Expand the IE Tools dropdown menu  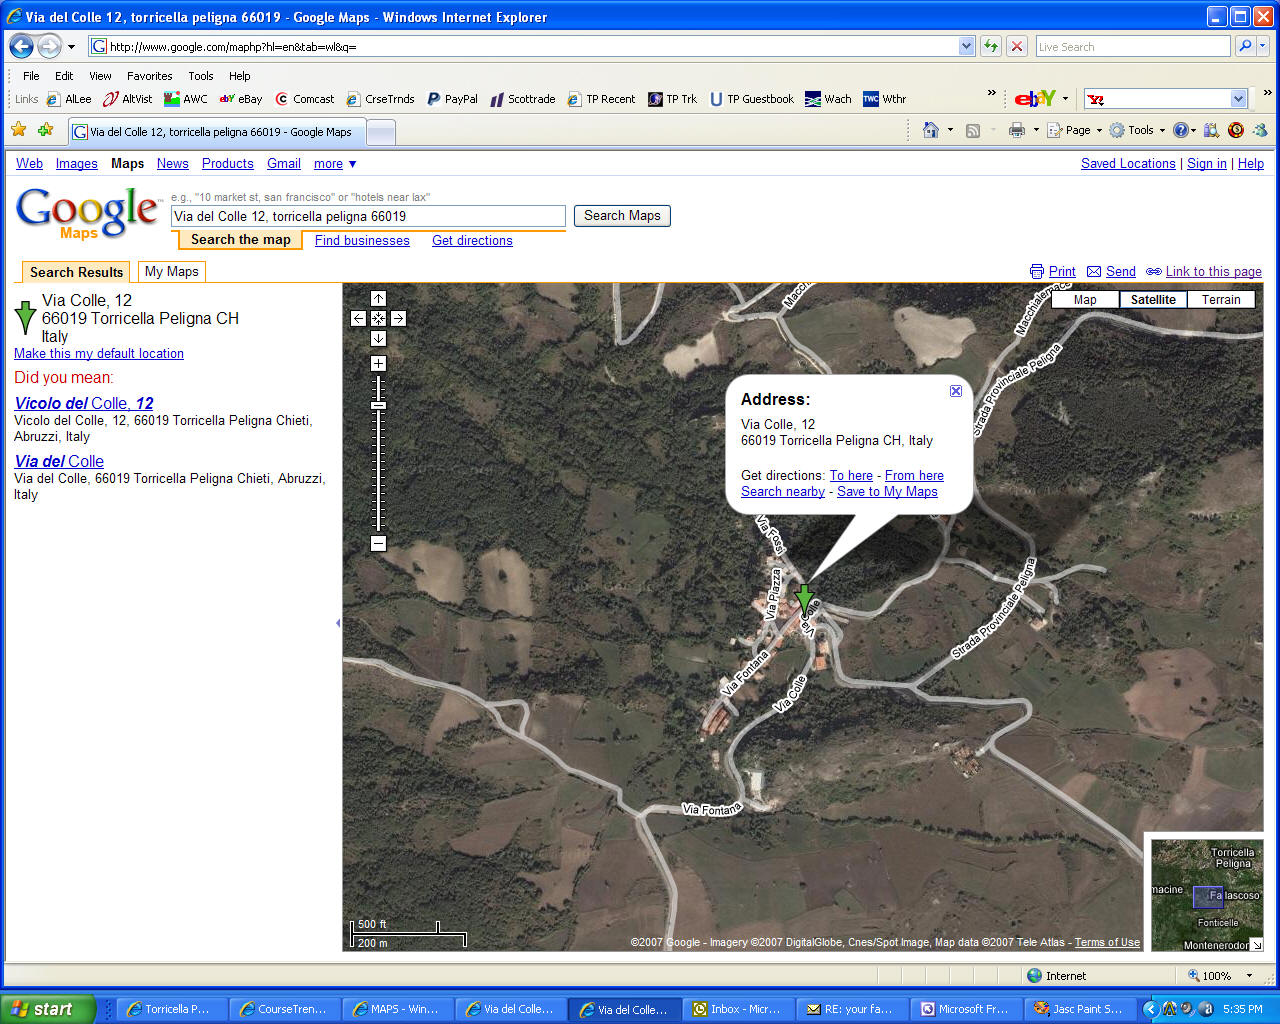click(x=1138, y=130)
